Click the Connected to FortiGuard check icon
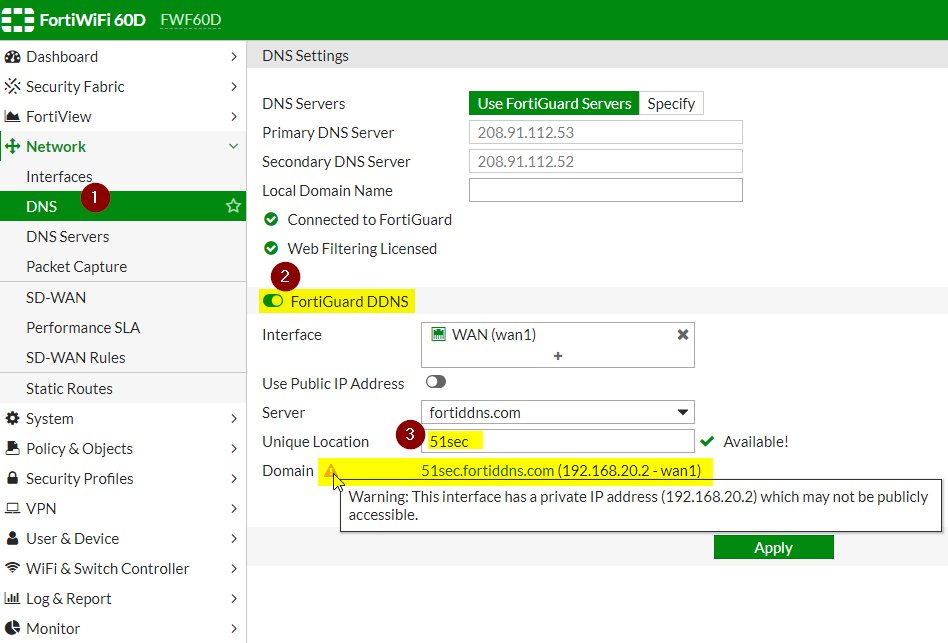 coord(271,219)
